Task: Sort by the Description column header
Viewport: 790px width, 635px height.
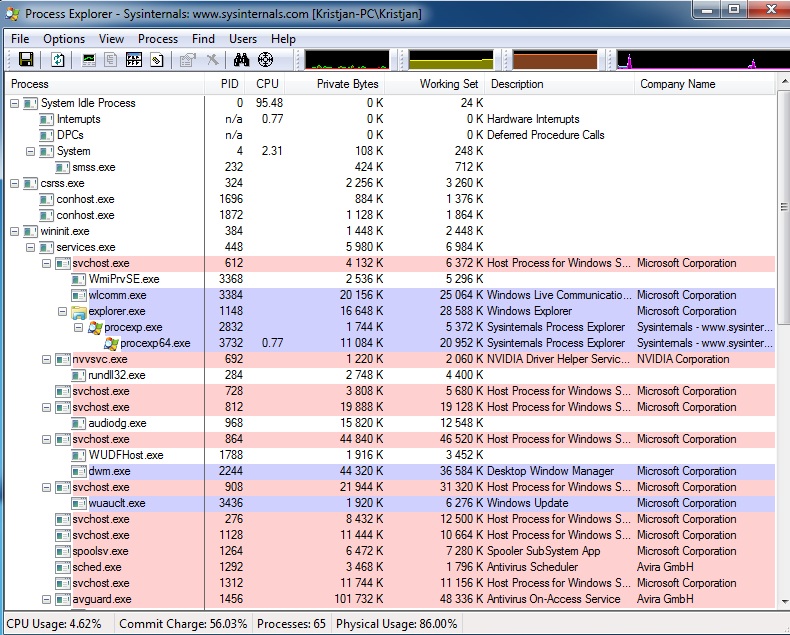Action: click(559, 84)
